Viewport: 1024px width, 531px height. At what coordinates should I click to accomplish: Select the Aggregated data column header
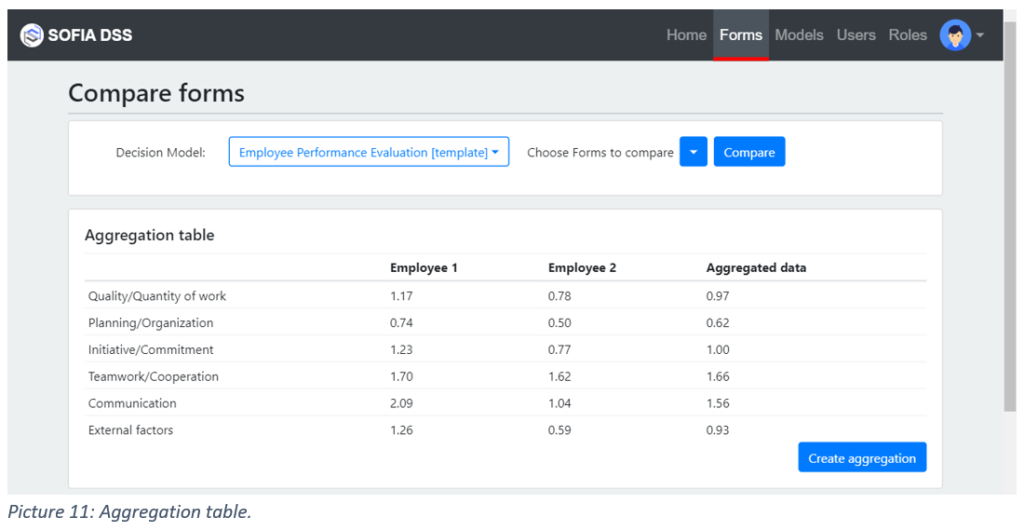[x=756, y=268]
